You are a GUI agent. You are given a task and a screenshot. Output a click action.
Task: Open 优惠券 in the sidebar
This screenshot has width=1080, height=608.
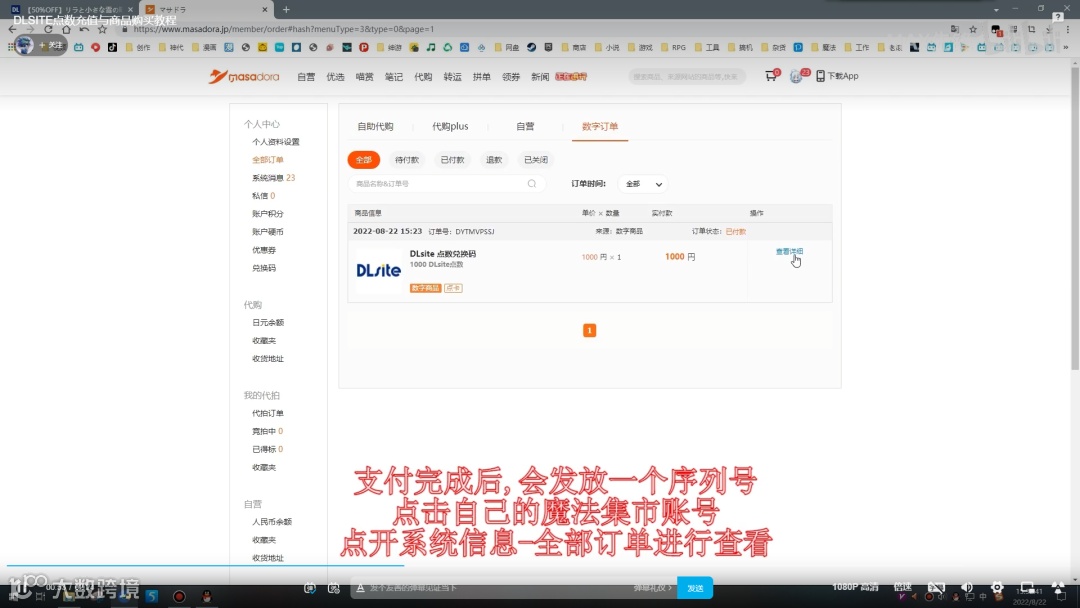click(x=264, y=250)
